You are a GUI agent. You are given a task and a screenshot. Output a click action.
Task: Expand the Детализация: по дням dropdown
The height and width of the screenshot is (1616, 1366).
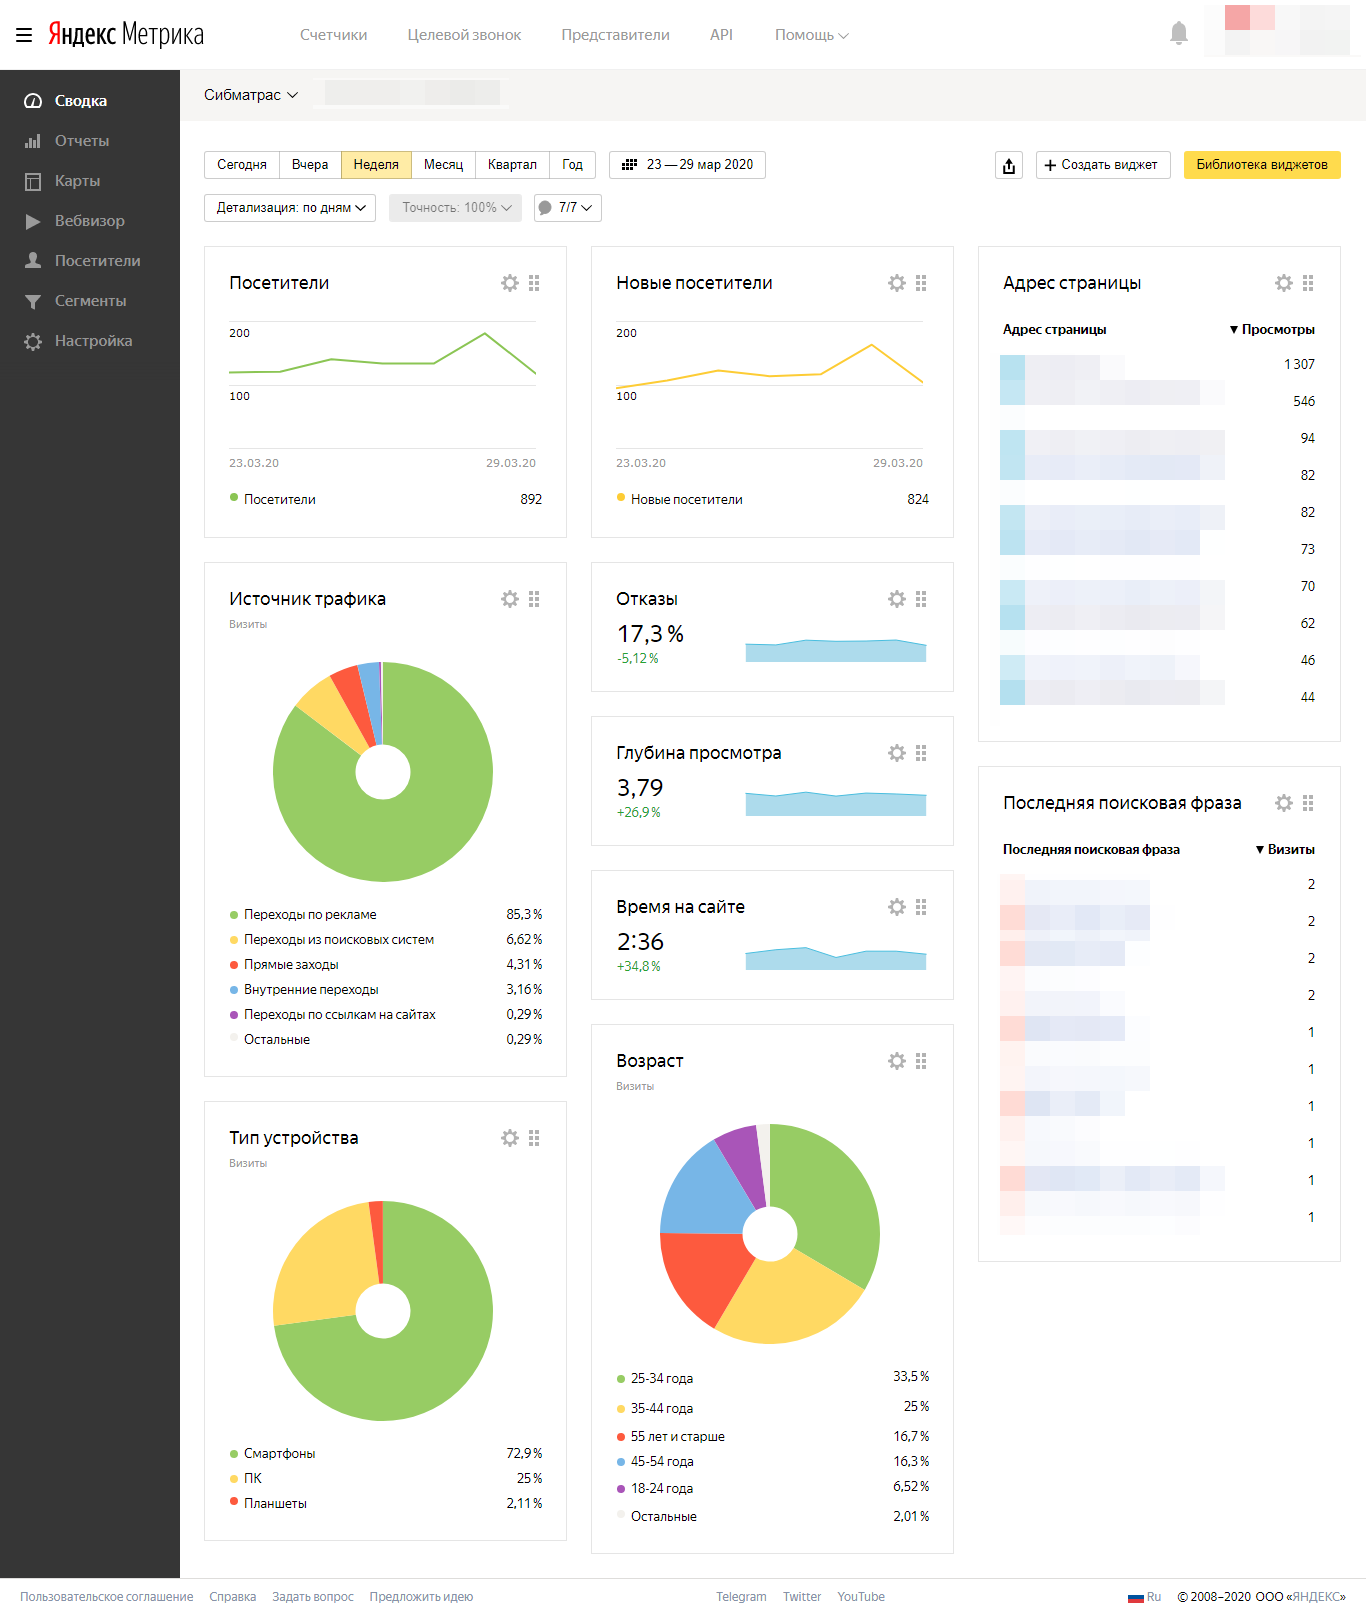click(290, 208)
